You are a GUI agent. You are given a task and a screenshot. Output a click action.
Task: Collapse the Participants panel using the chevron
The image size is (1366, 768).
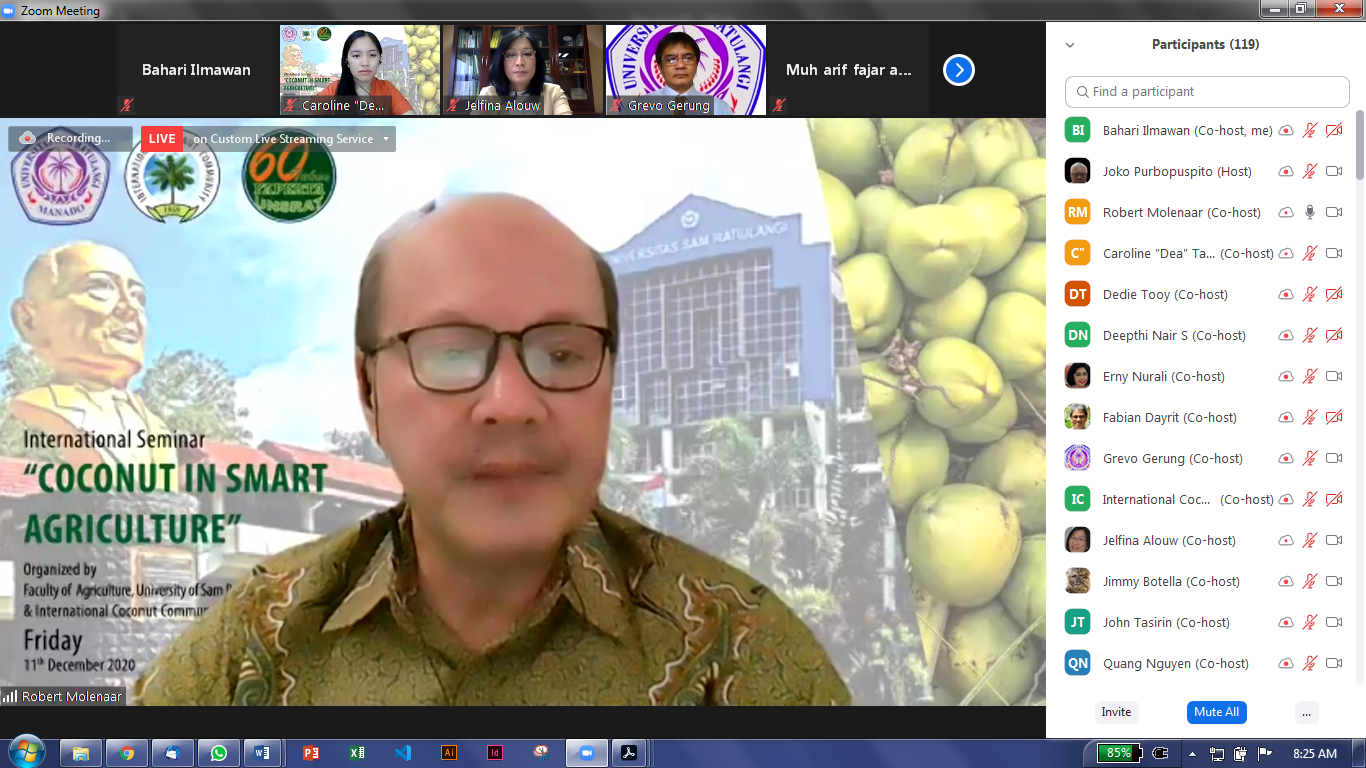1070,45
